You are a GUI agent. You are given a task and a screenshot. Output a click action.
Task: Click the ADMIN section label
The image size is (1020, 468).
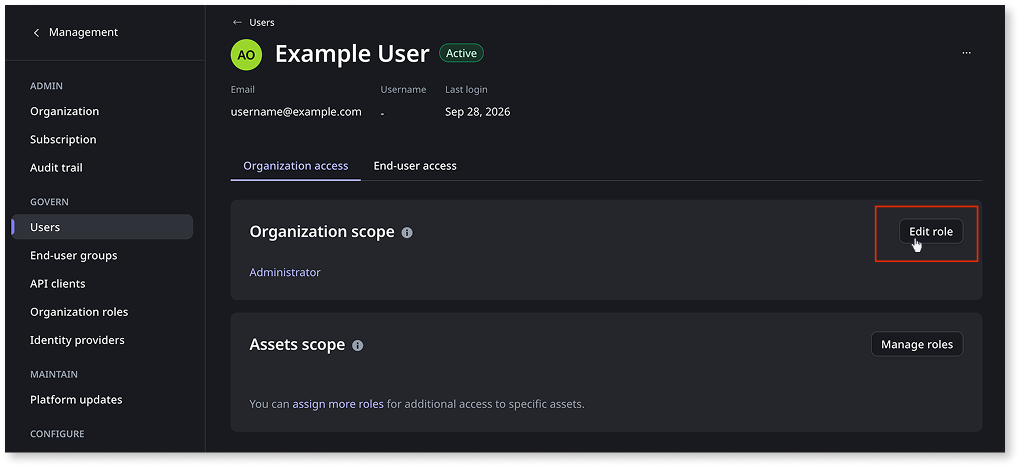pyautogui.click(x=46, y=86)
